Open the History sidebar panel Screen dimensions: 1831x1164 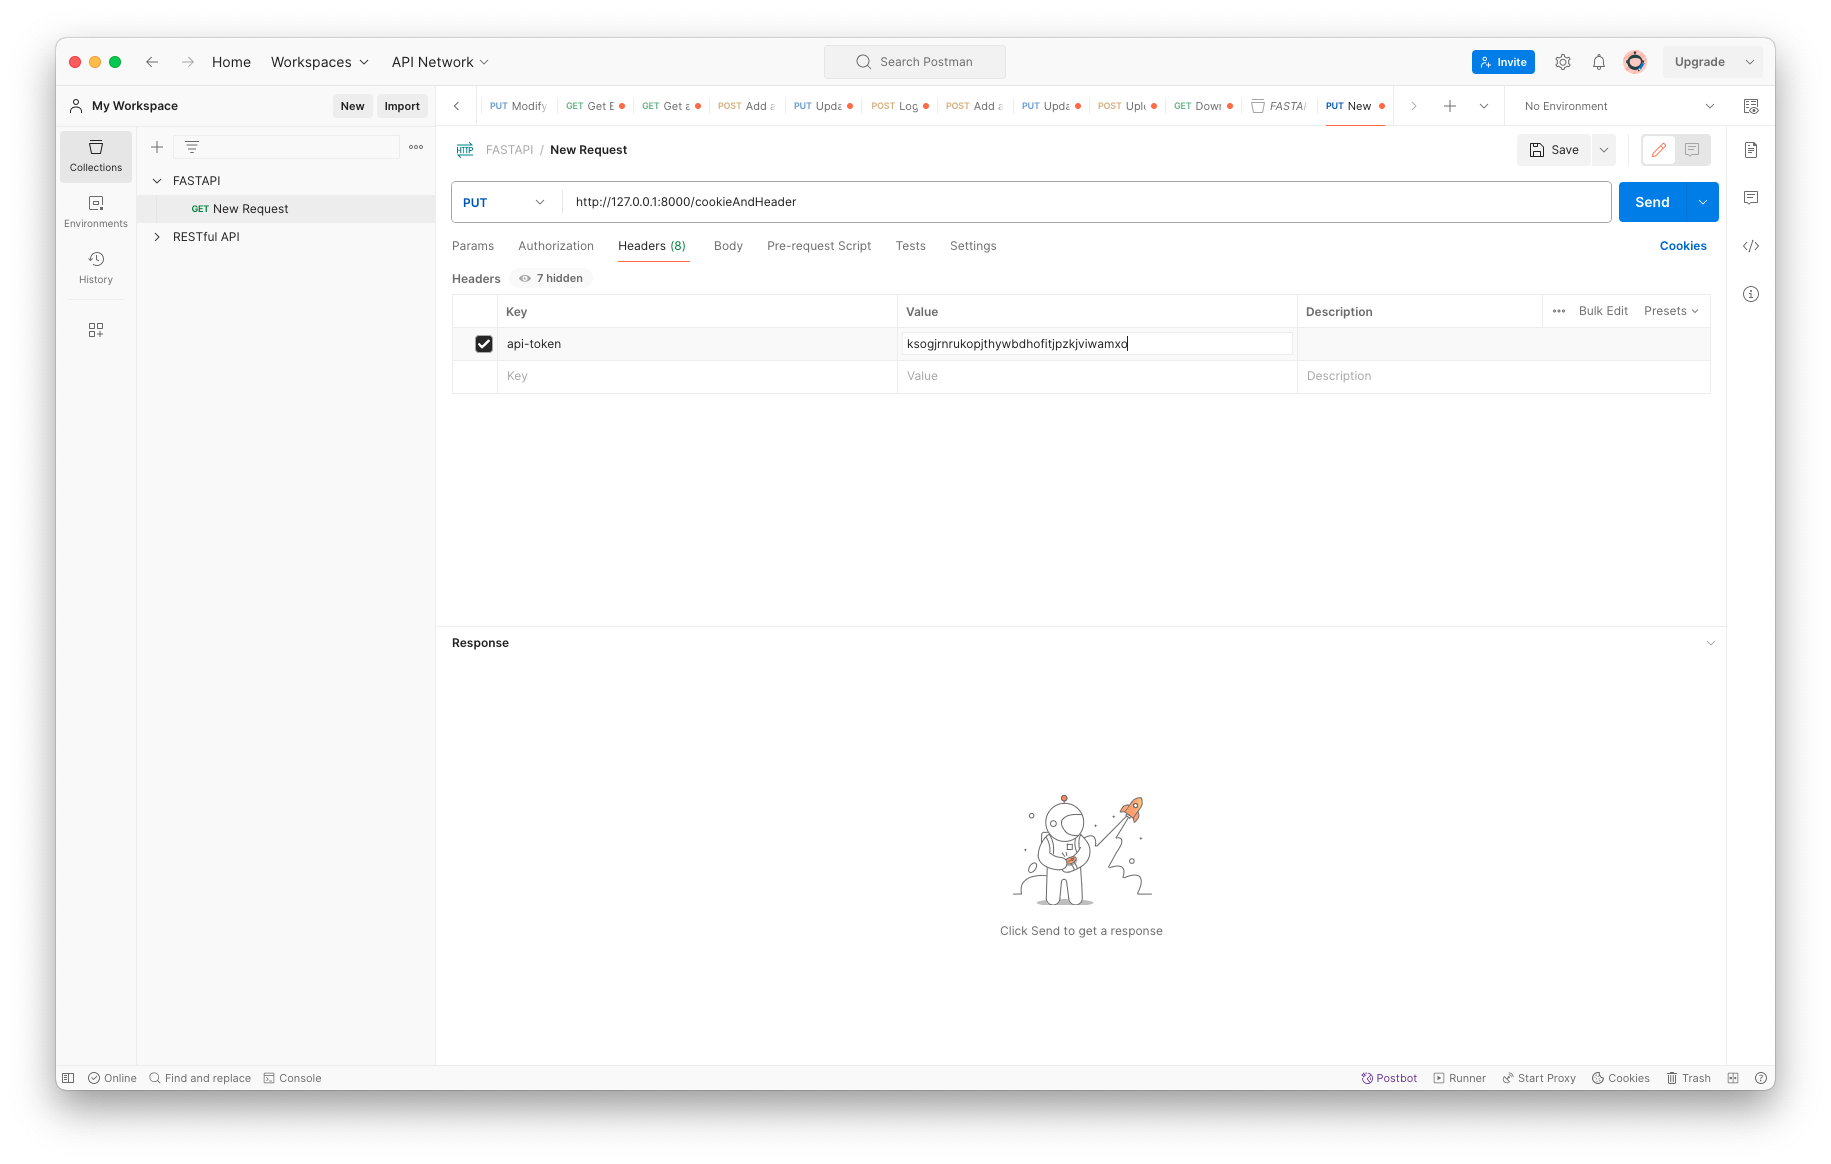tap(96, 268)
